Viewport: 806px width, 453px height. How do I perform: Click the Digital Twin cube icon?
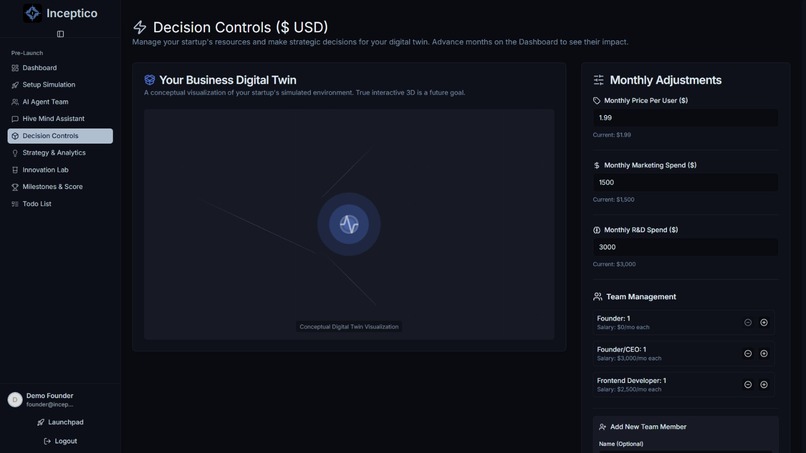(150, 80)
